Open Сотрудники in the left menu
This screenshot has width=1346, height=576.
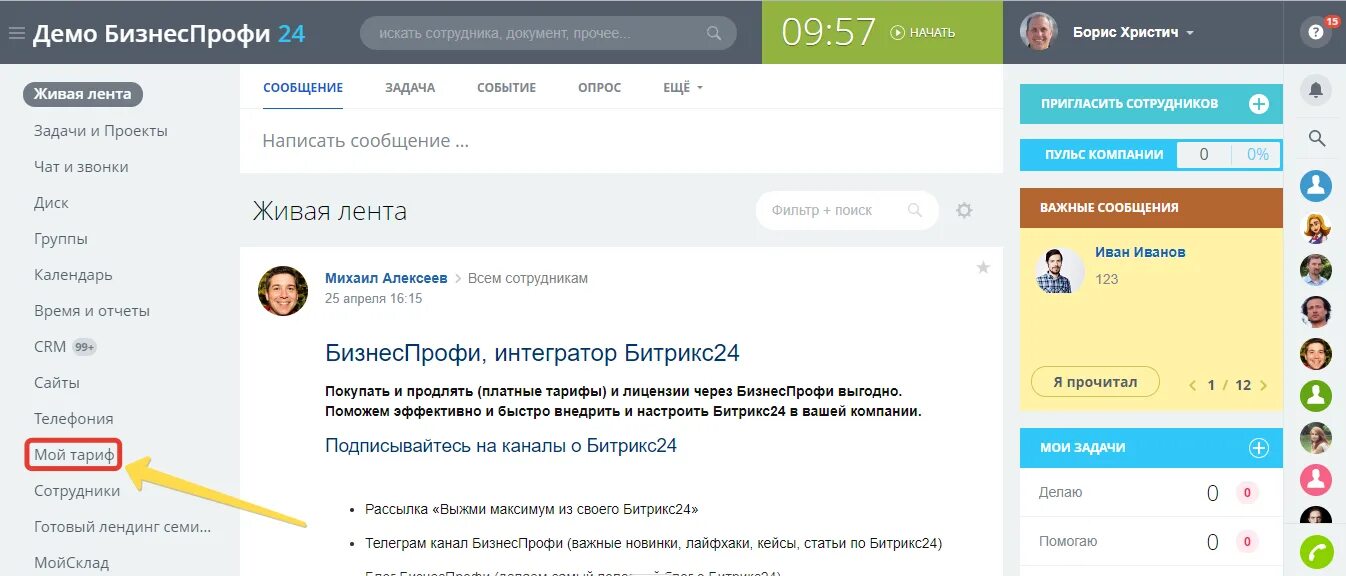(77, 491)
